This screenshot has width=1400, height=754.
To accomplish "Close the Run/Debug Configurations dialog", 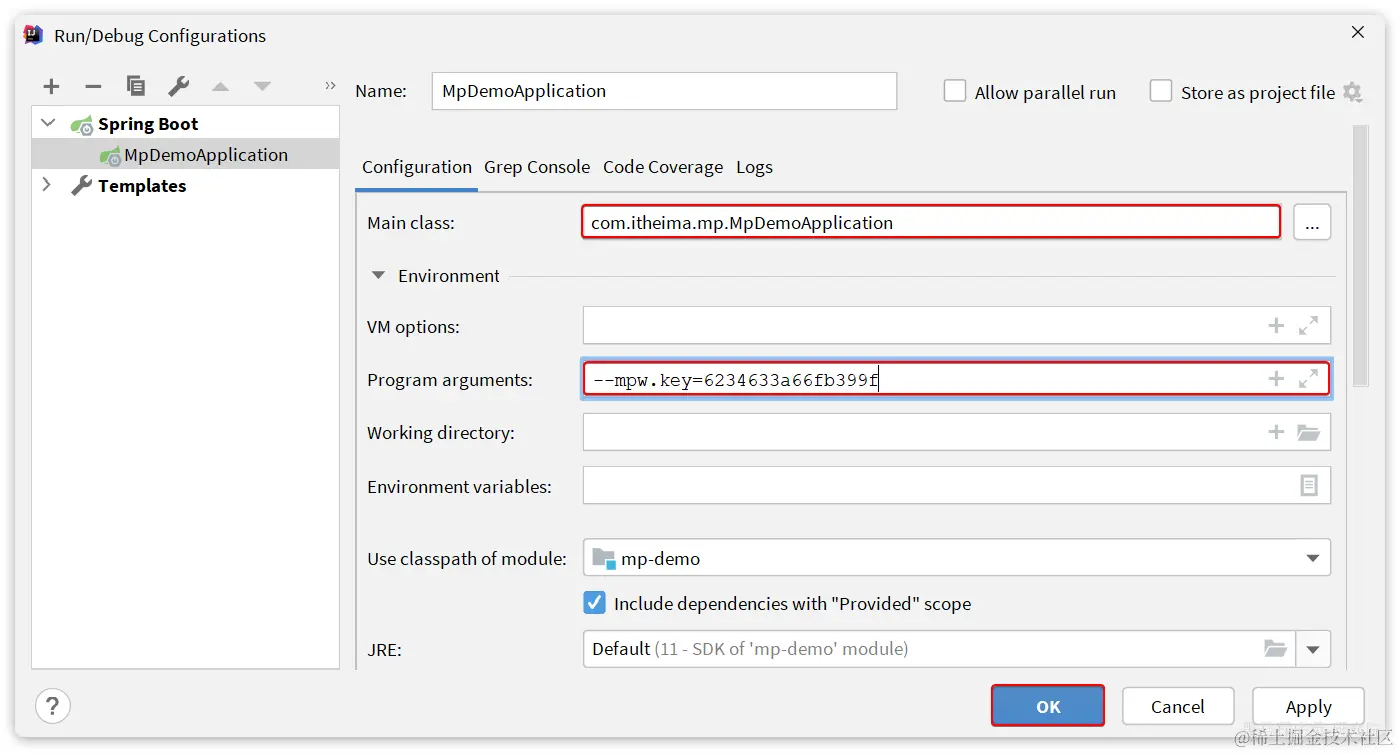I will tap(1358, 33).
